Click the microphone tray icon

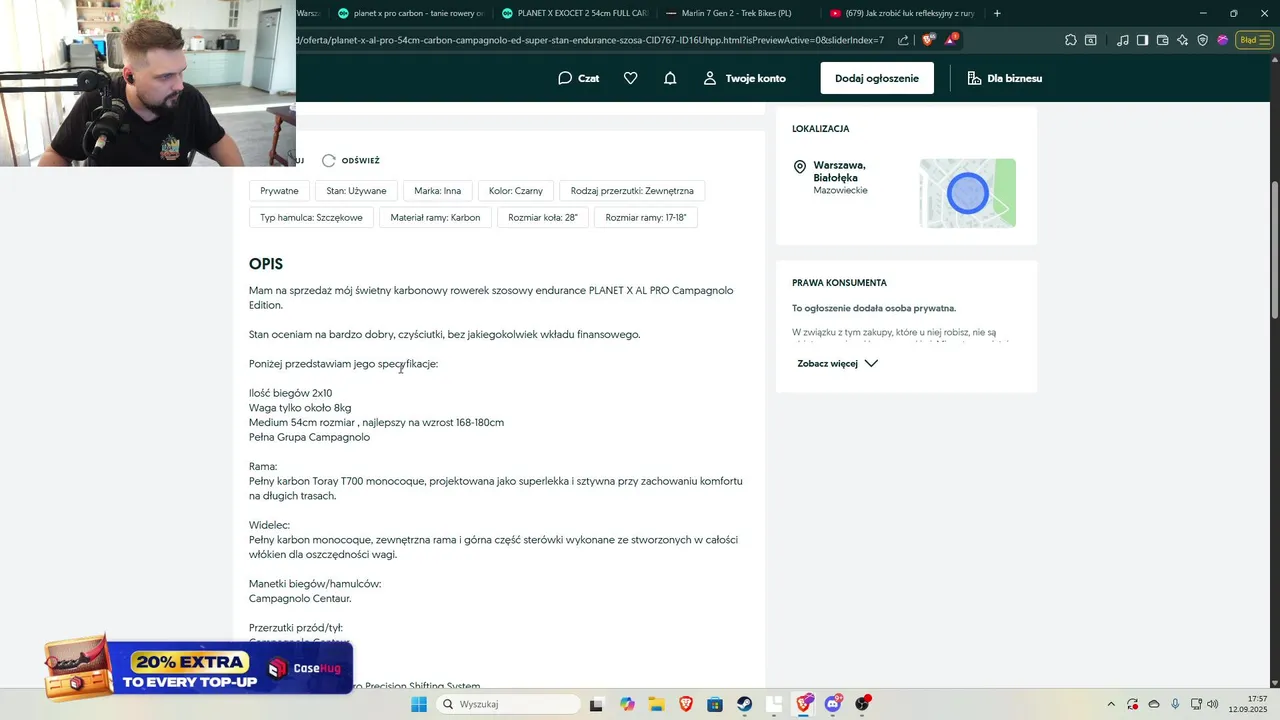[1175, 704]
